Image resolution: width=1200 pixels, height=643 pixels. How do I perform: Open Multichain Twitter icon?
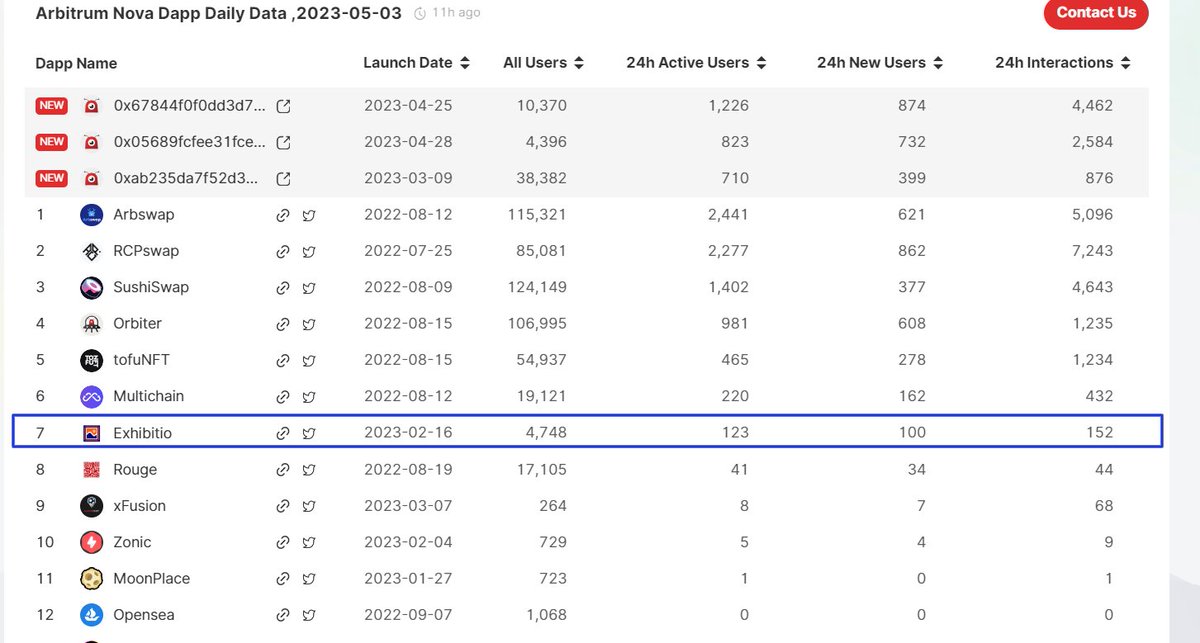pyautogui.click(x=309, y=397)
